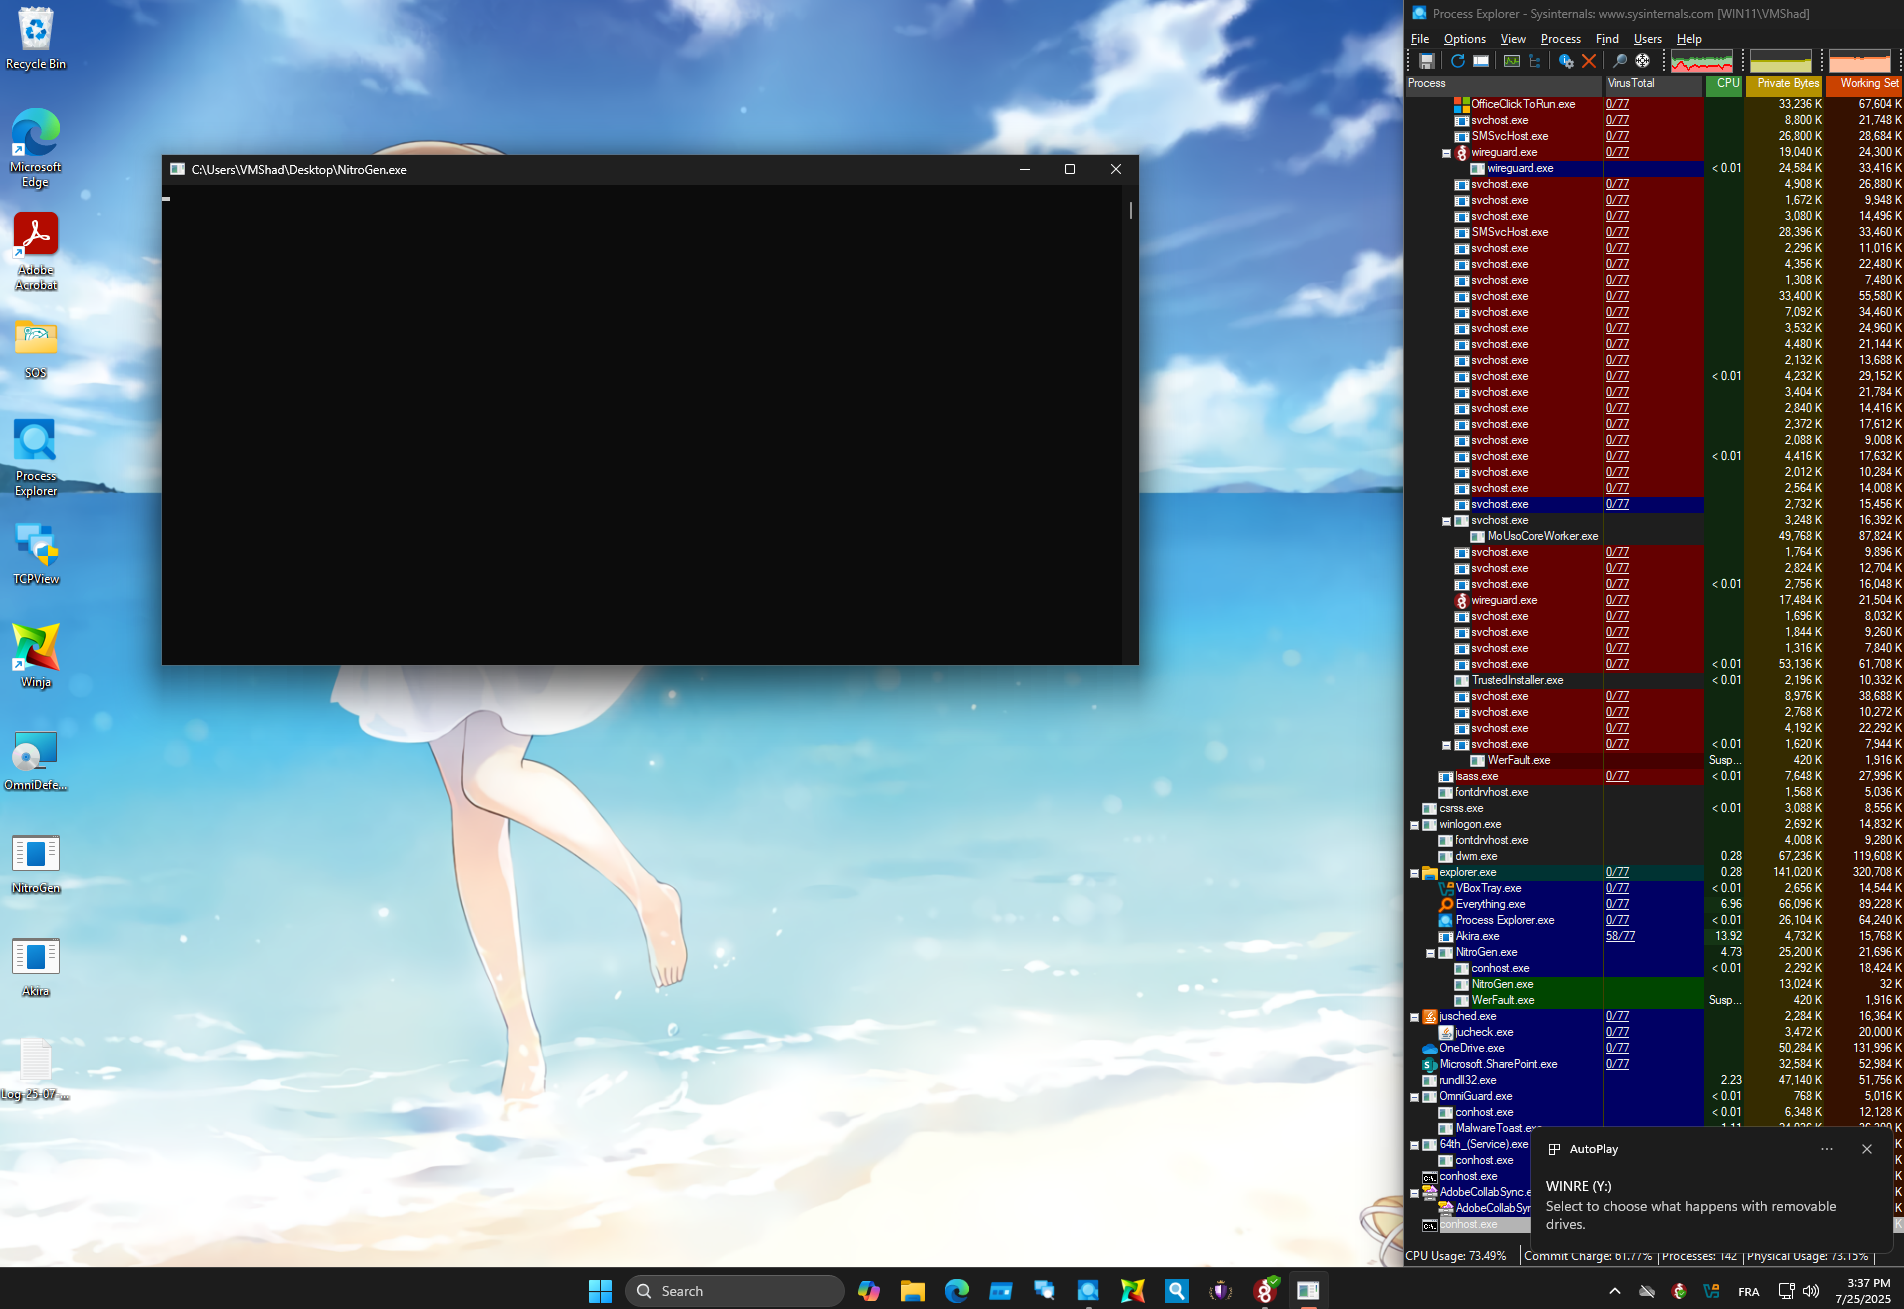The image size is (1904, 1309).
Task: Open the File menu
Action: [1420, 39]
